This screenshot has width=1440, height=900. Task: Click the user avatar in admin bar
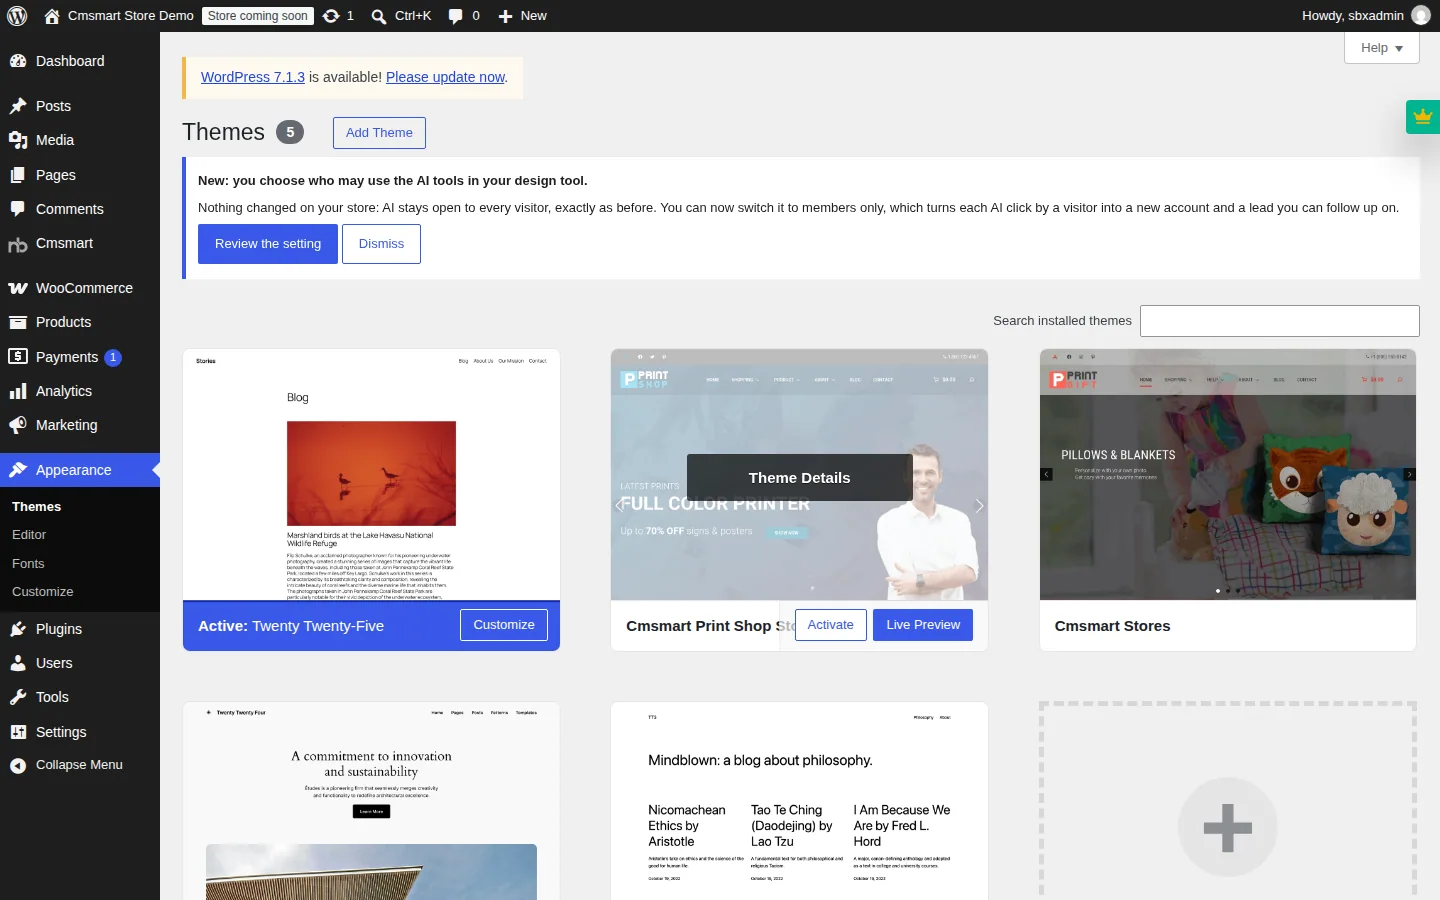click(1421, 16)
